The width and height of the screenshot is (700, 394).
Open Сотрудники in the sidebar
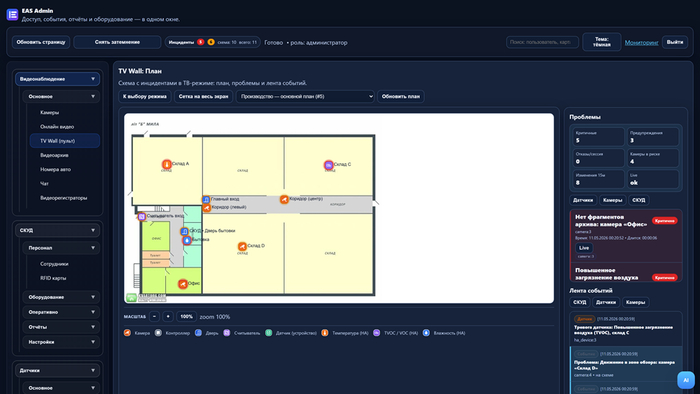point(54,264)
